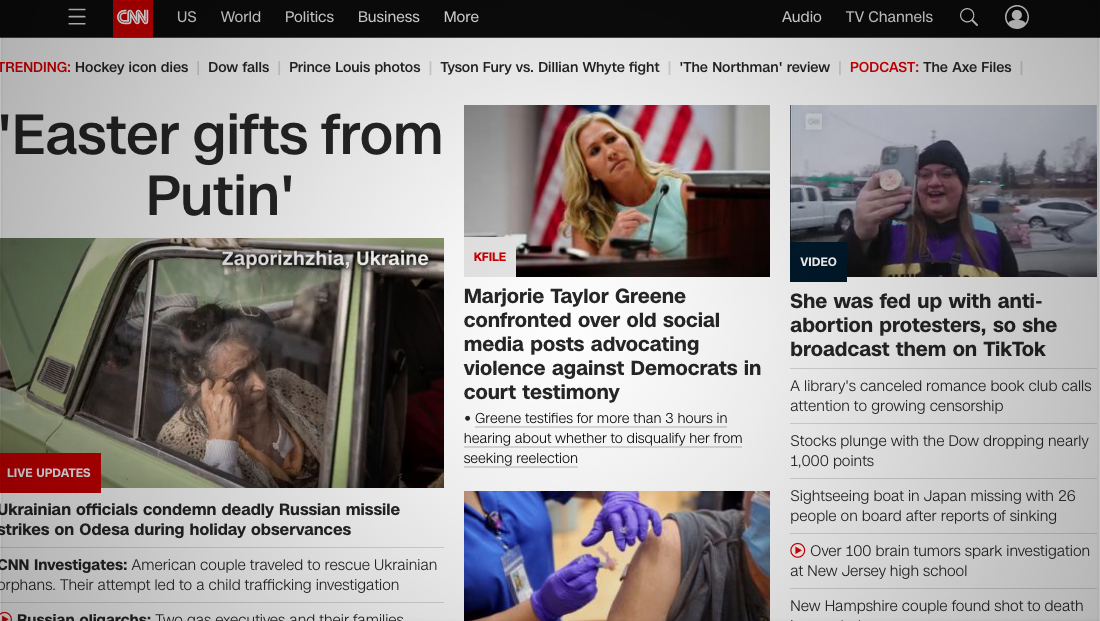Image resolution: width=1100 pixels, height=621 pixels.
Task: Open Marjorie Taylor Greene hearing photo
Action: tap(617, 191)
